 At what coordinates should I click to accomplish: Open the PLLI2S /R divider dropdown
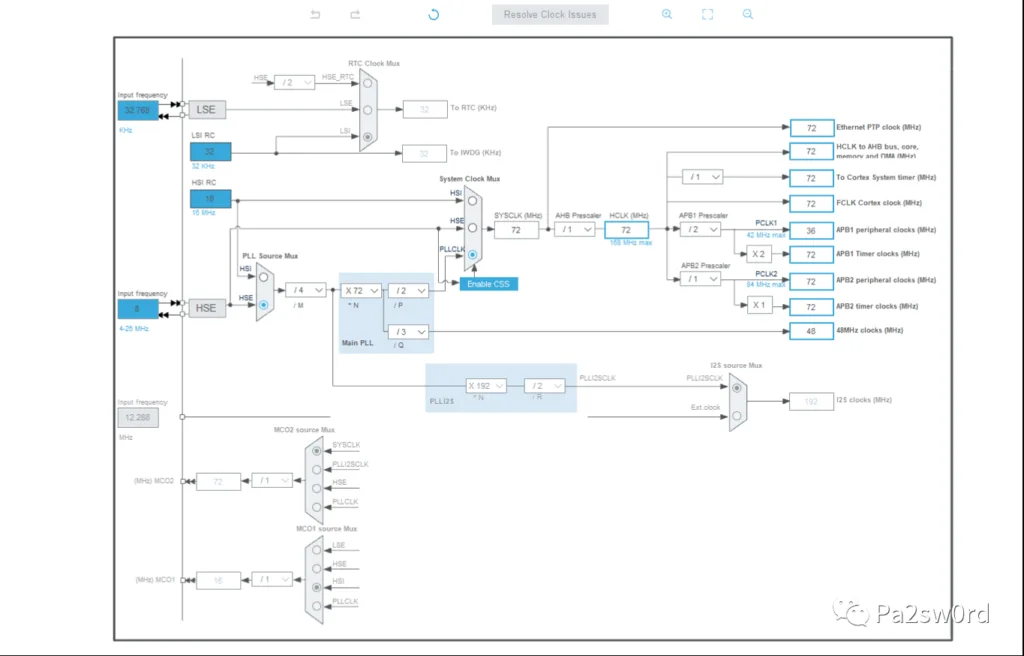coord(545,386)
